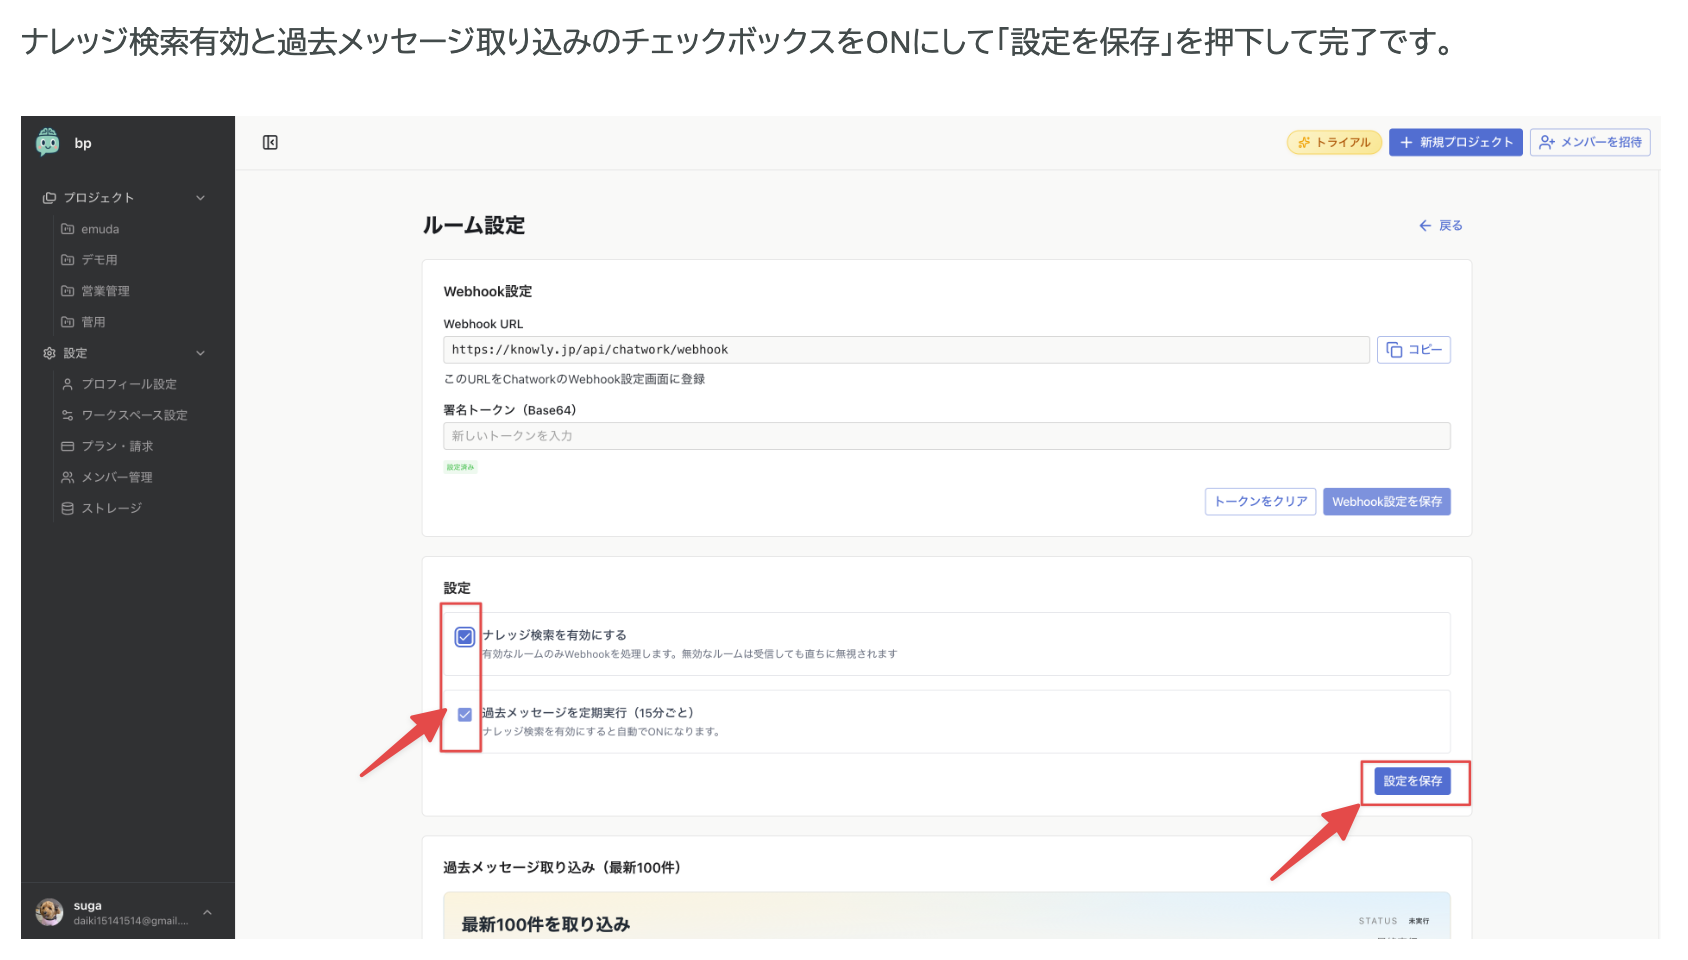Select the デモ用 project
1688x960 pixels.
[99, 259]
